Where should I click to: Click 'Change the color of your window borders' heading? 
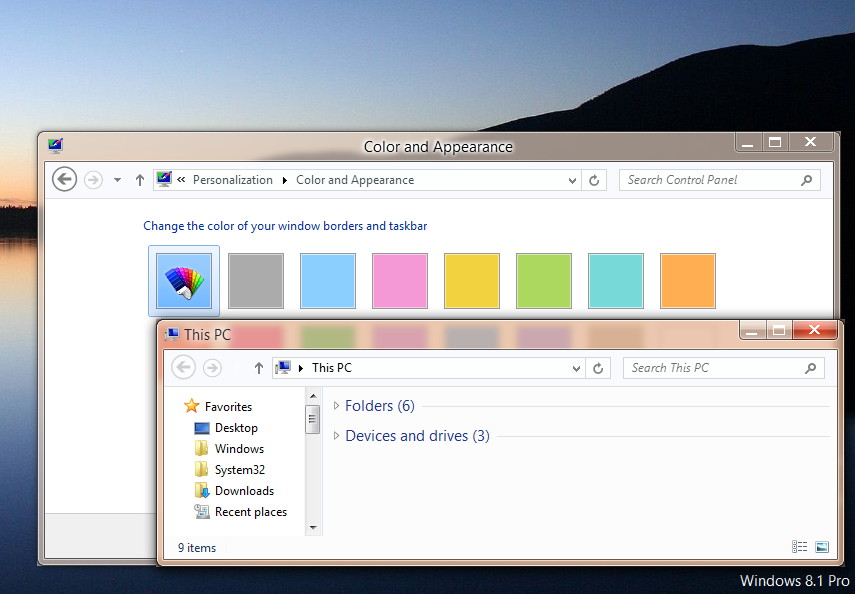(x=285, y=226)
